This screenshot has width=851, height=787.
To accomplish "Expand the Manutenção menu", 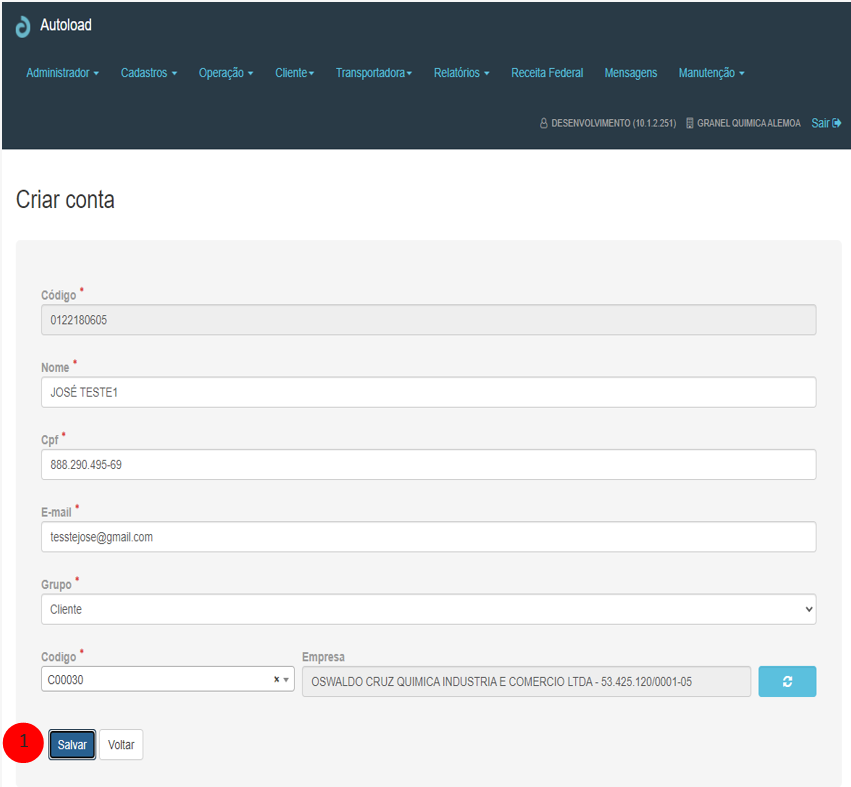I will click(711, 73).
